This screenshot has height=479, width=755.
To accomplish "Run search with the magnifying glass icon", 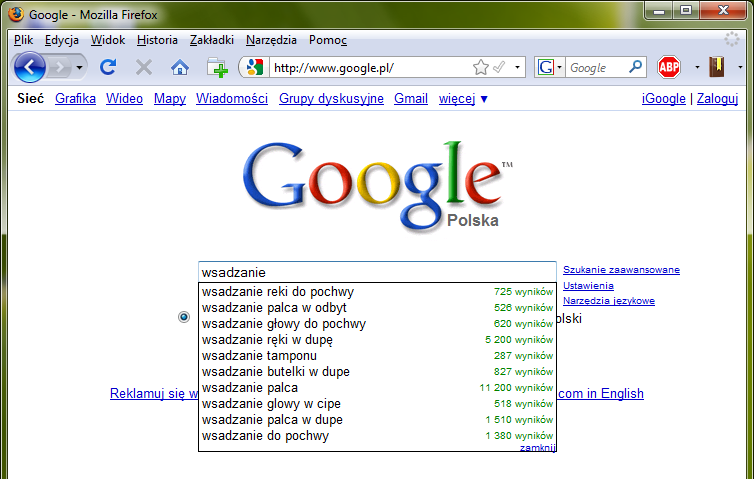I will pos(636,67).
